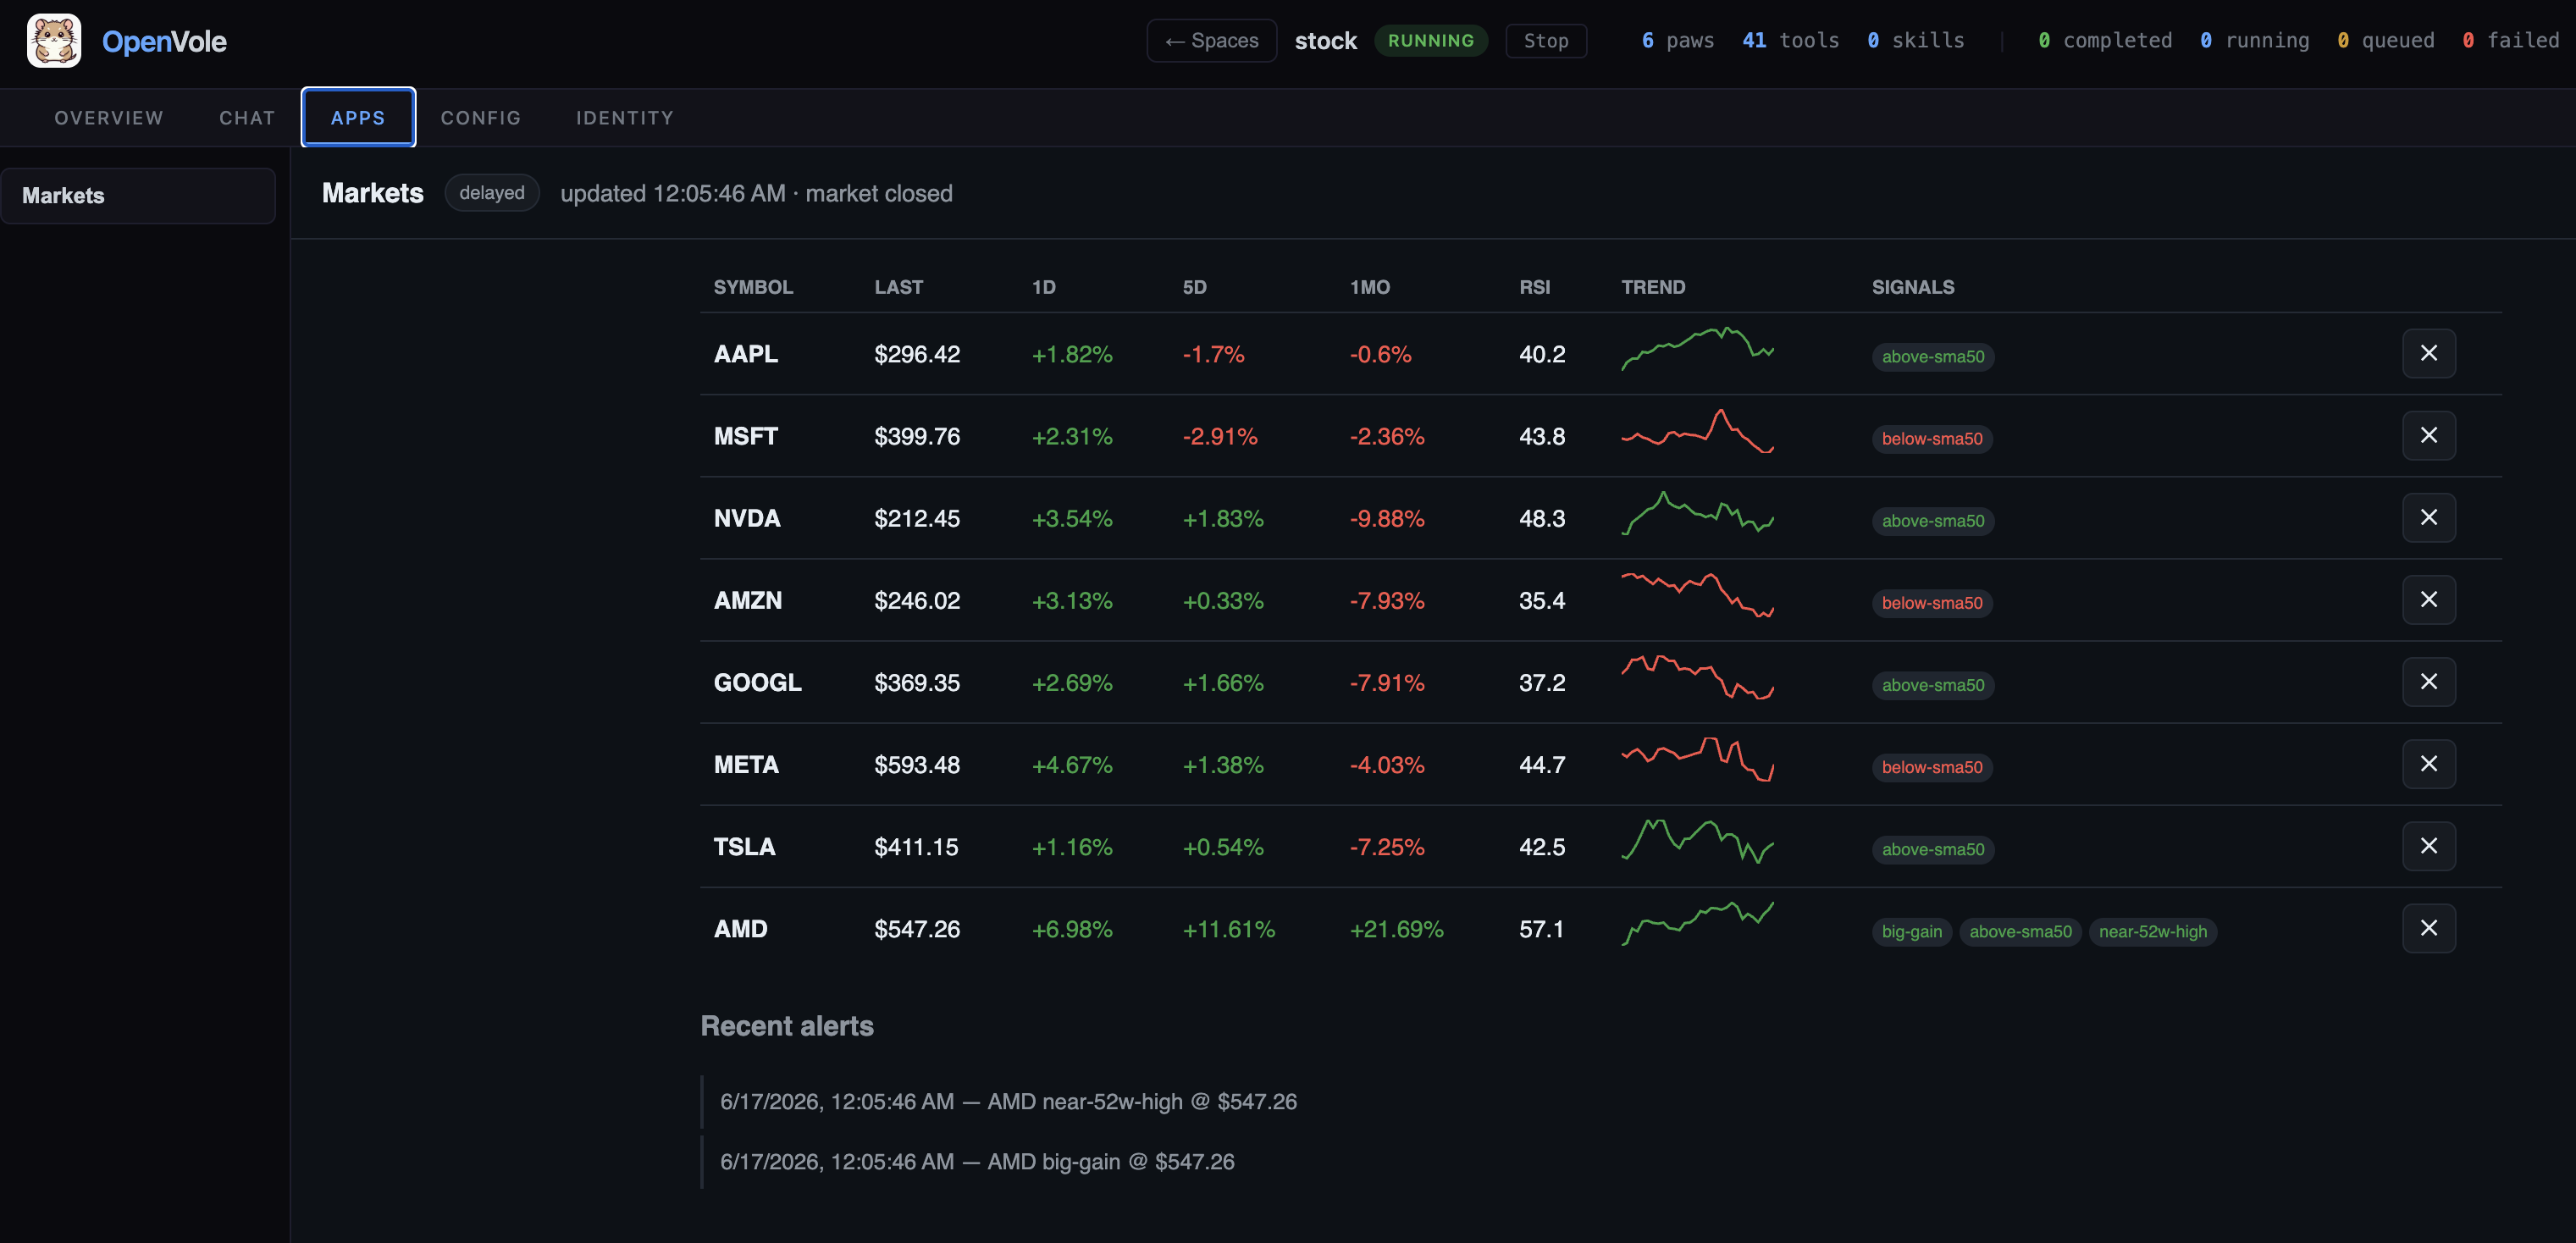
Task: Open the AMZN trend sparkline
Action: [x=1697, y=595]
